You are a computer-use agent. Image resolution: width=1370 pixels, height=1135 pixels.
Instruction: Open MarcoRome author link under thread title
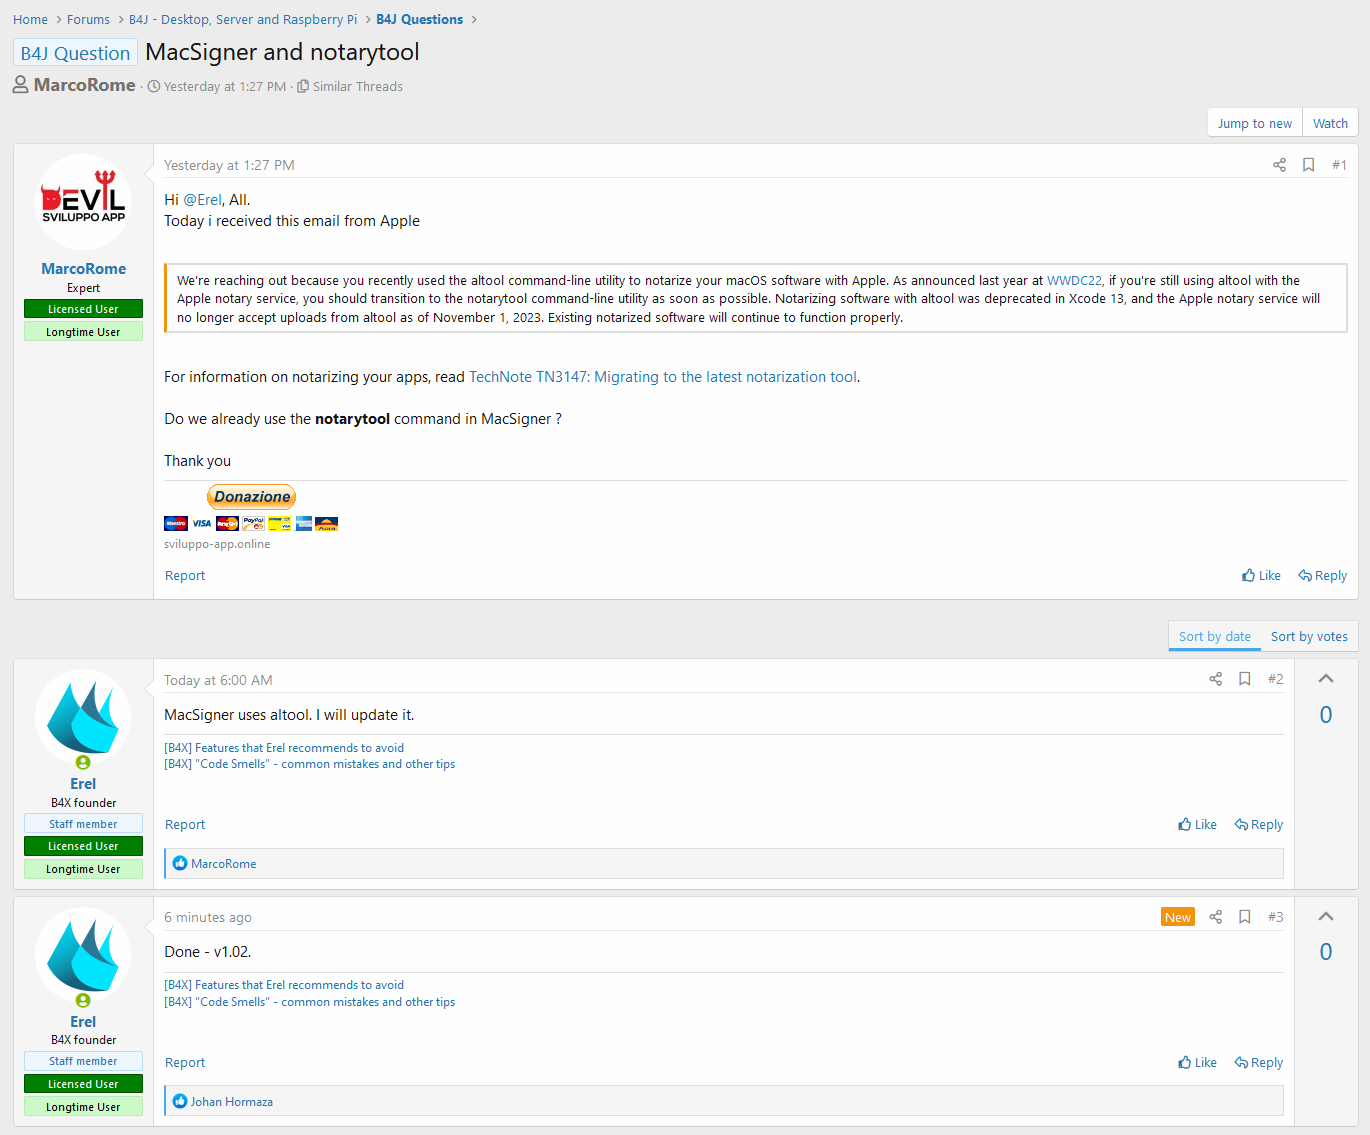pos(84,85)
